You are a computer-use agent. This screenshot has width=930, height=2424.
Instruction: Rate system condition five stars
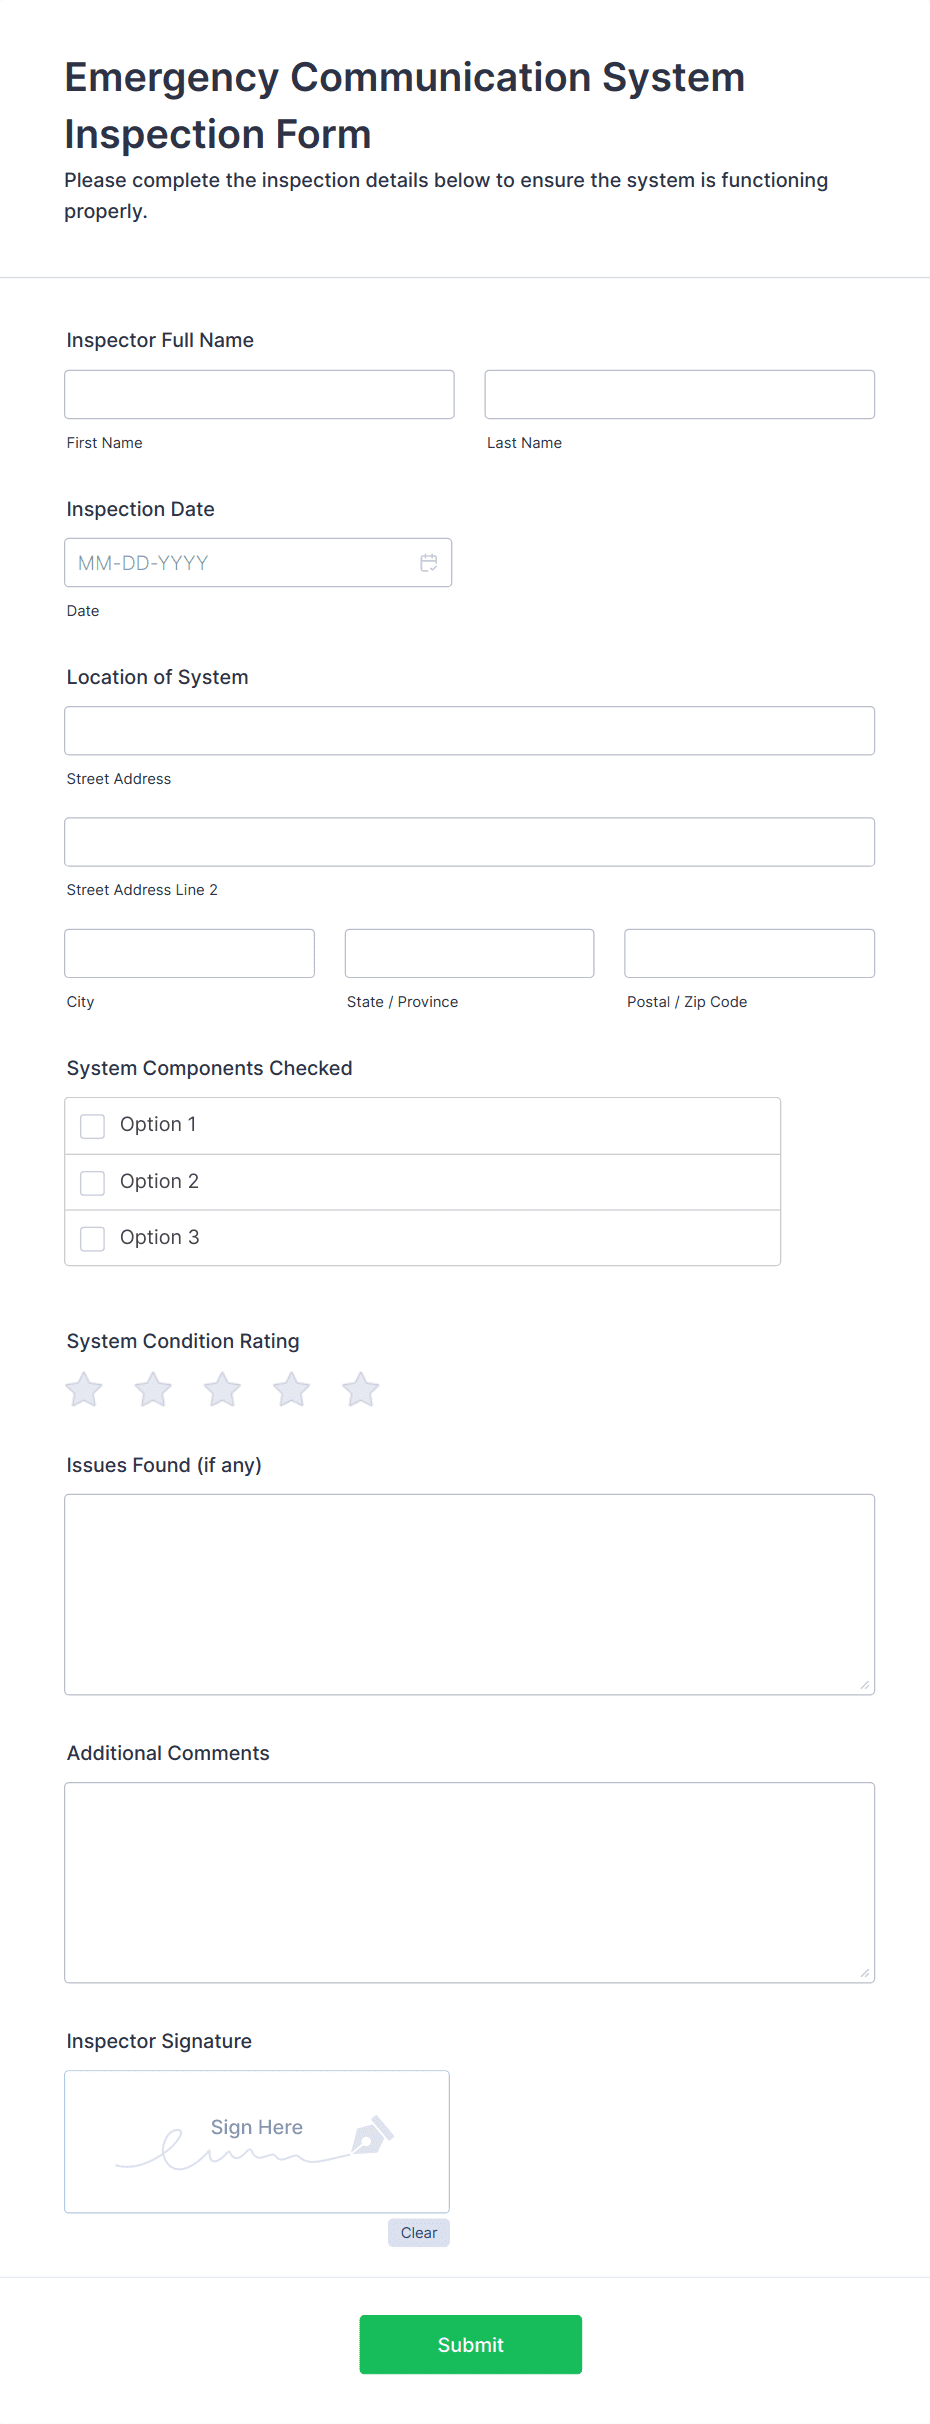pyautogui.click(x=361, y=1389)
